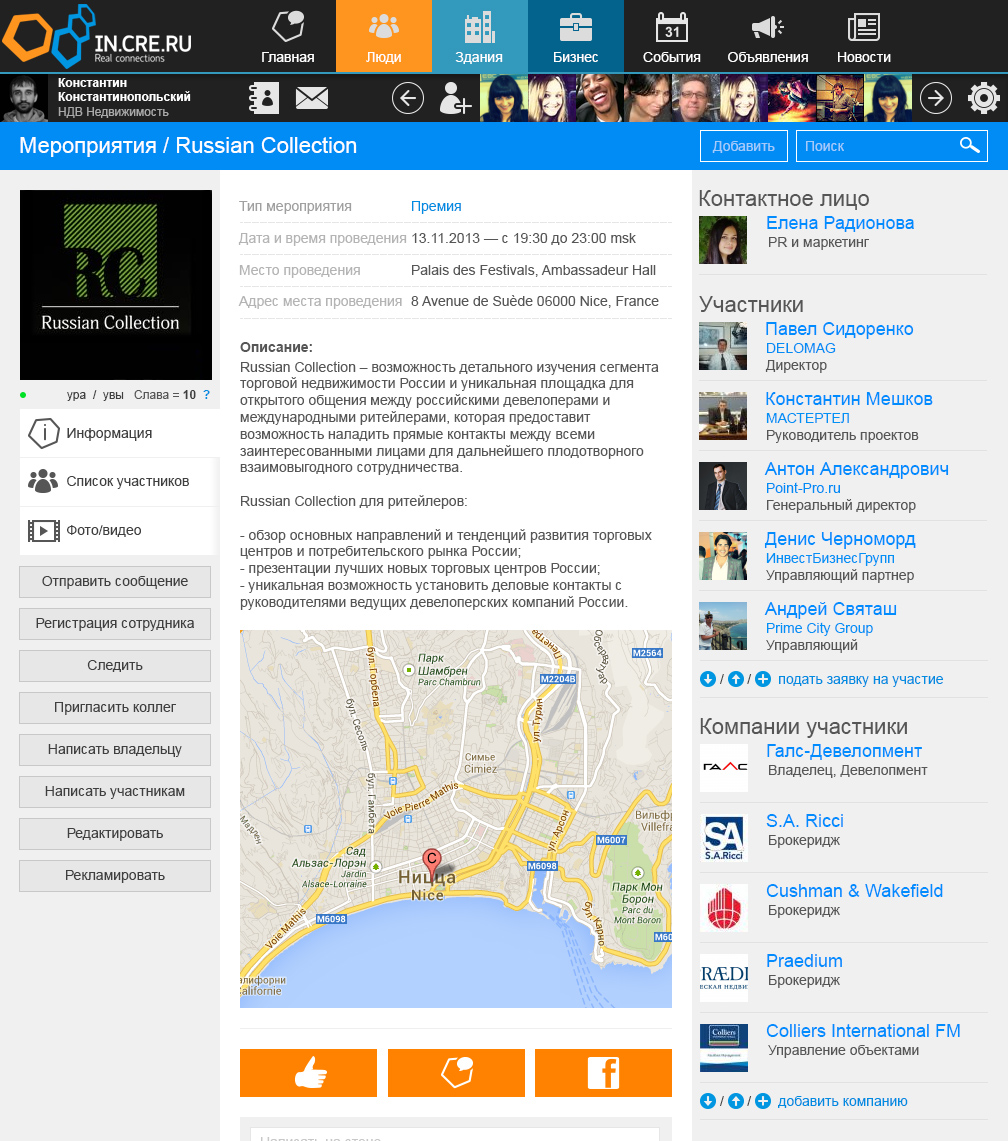1008x1141 pixels.
Task: Click the Следить button
Action: coord(115,666)
